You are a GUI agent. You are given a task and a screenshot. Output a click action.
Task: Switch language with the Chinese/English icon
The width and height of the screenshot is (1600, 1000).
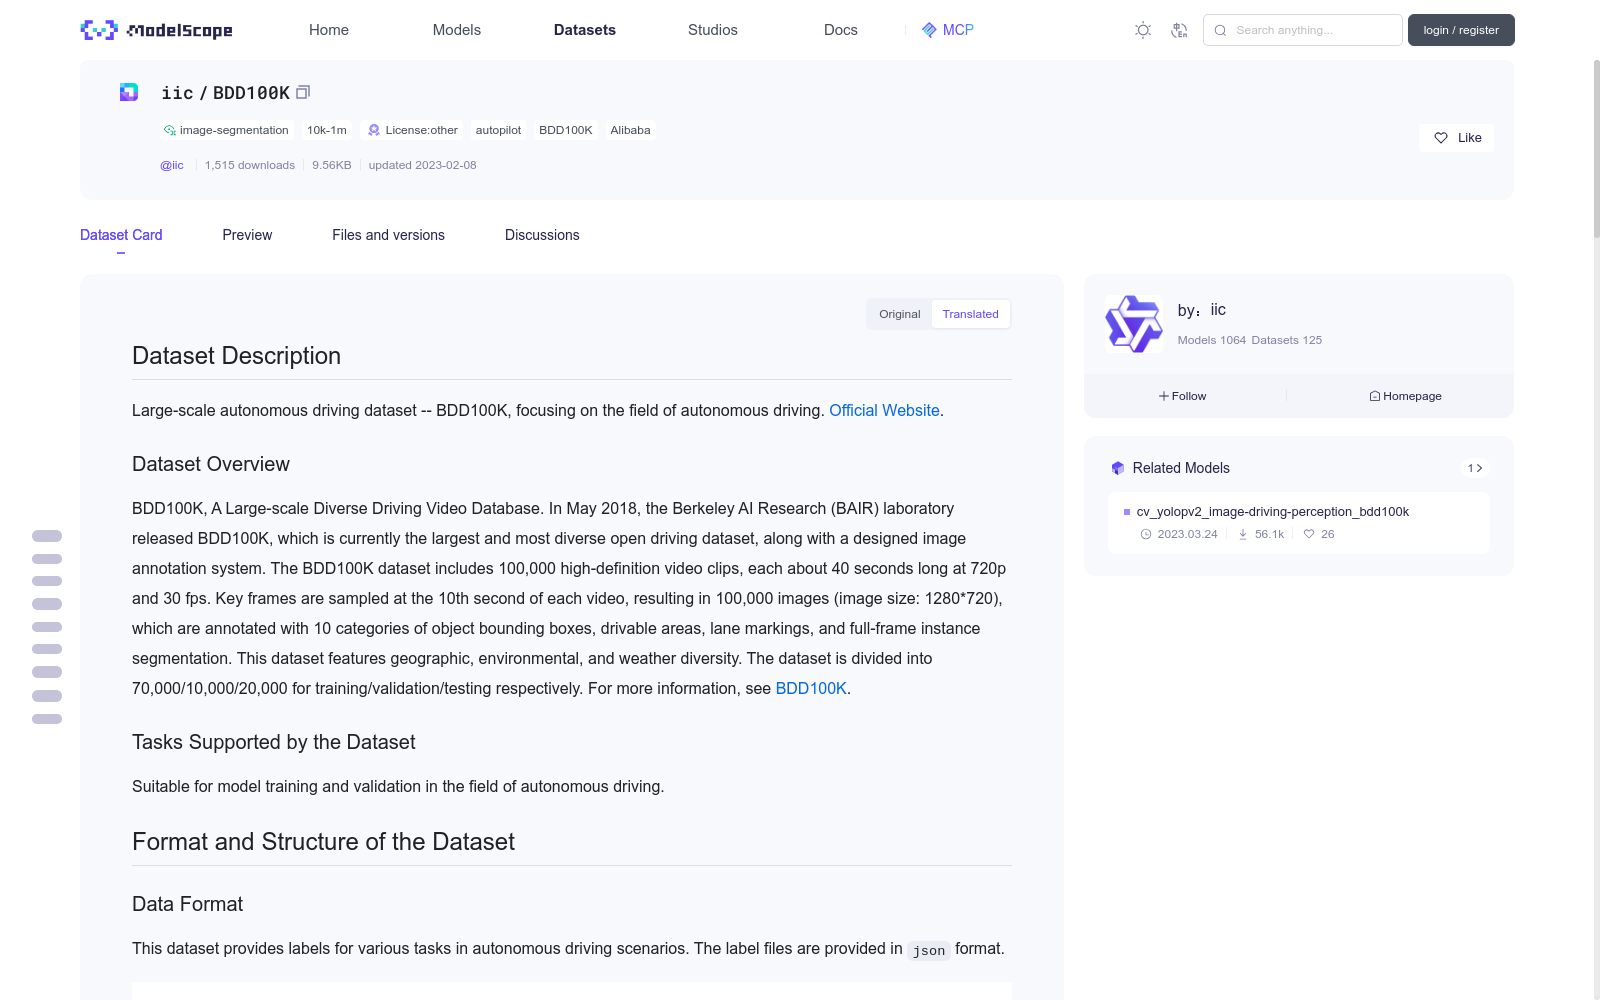coord(1179,30)
